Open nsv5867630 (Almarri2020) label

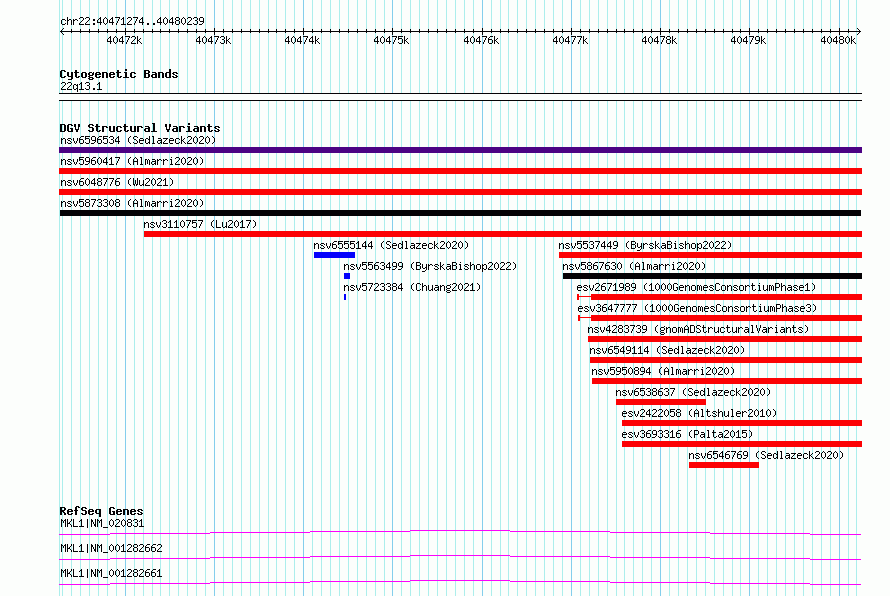(x=635, y=266)
